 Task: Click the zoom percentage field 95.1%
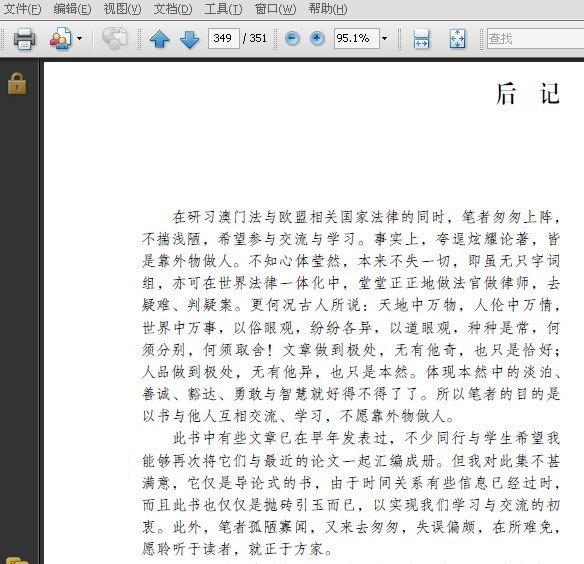[356, 38]
